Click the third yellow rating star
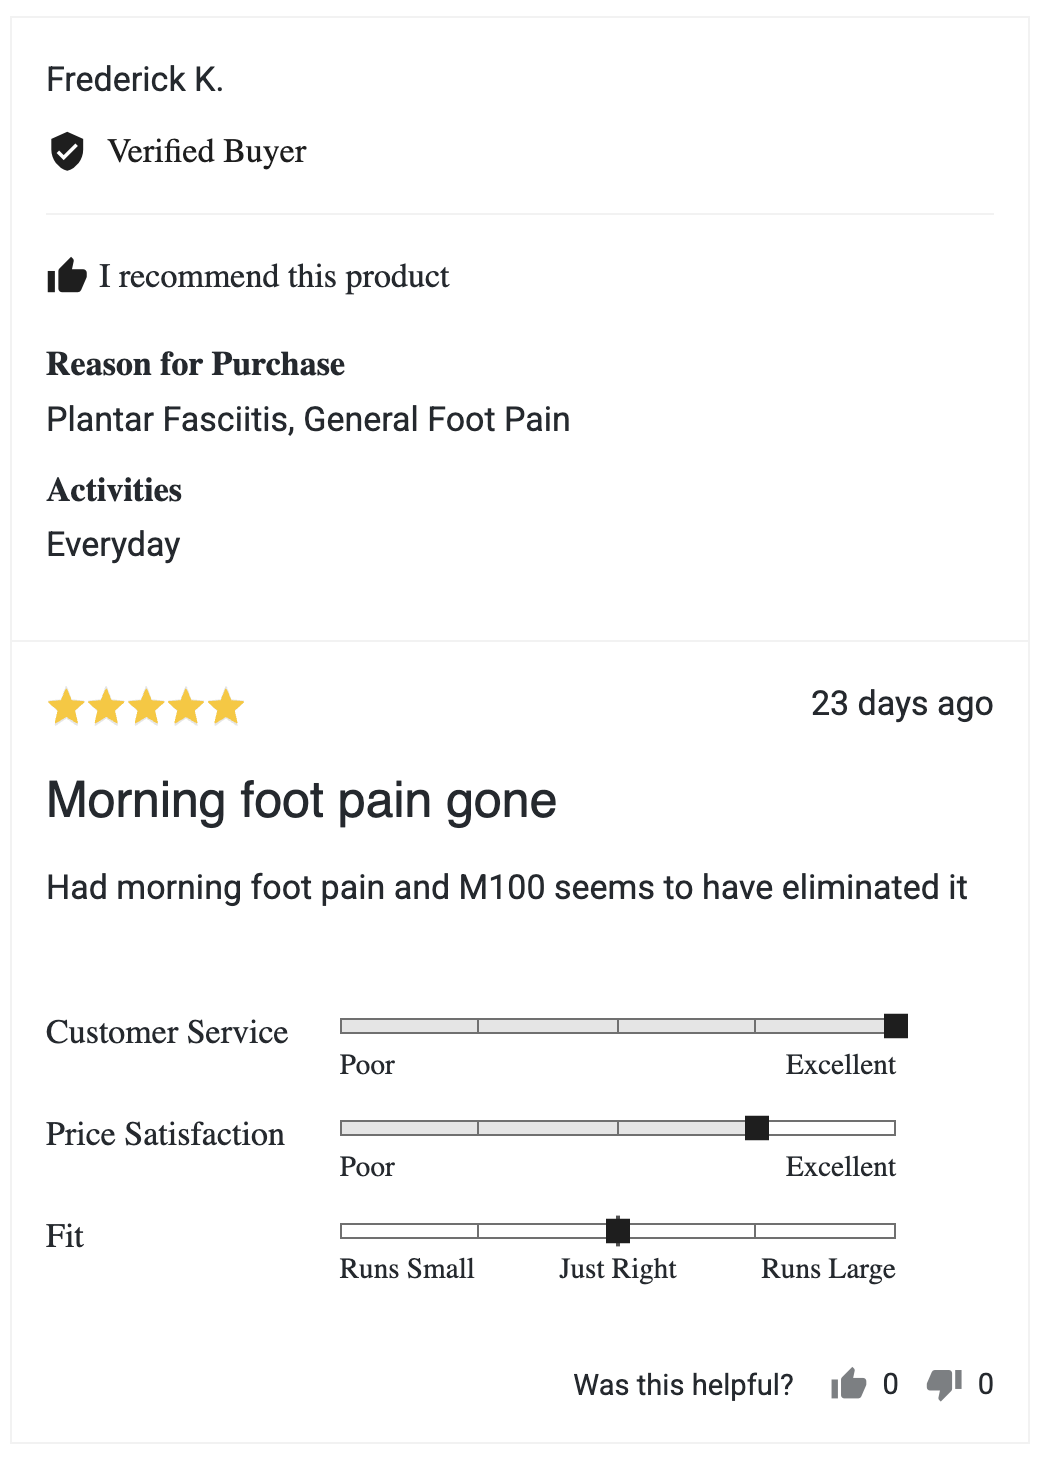This screenshot has height=1462, width=1044. [146, 706]
